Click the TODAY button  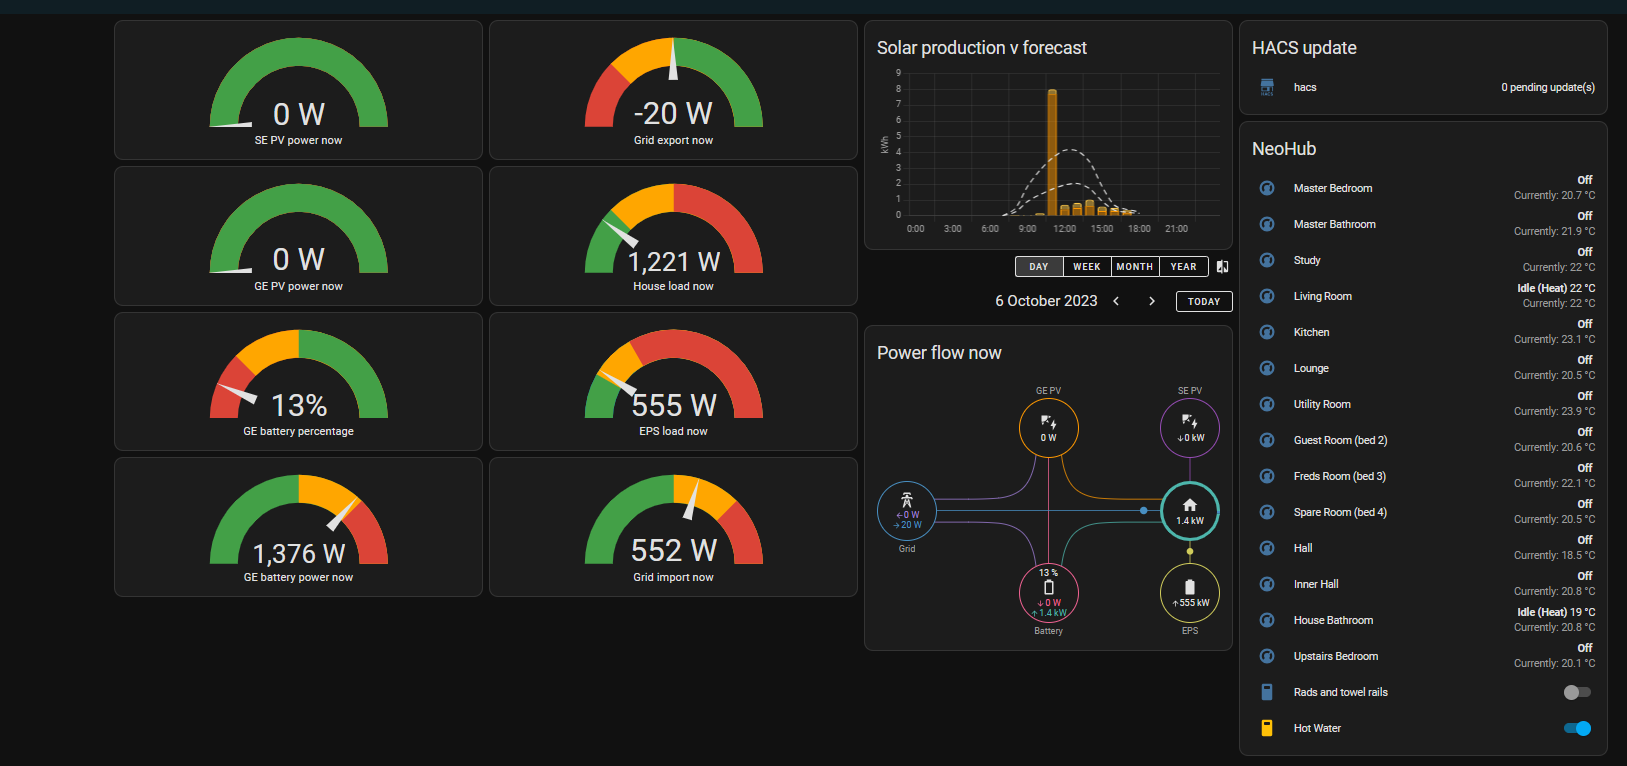pyautogui.click(x=1204, y=301)
